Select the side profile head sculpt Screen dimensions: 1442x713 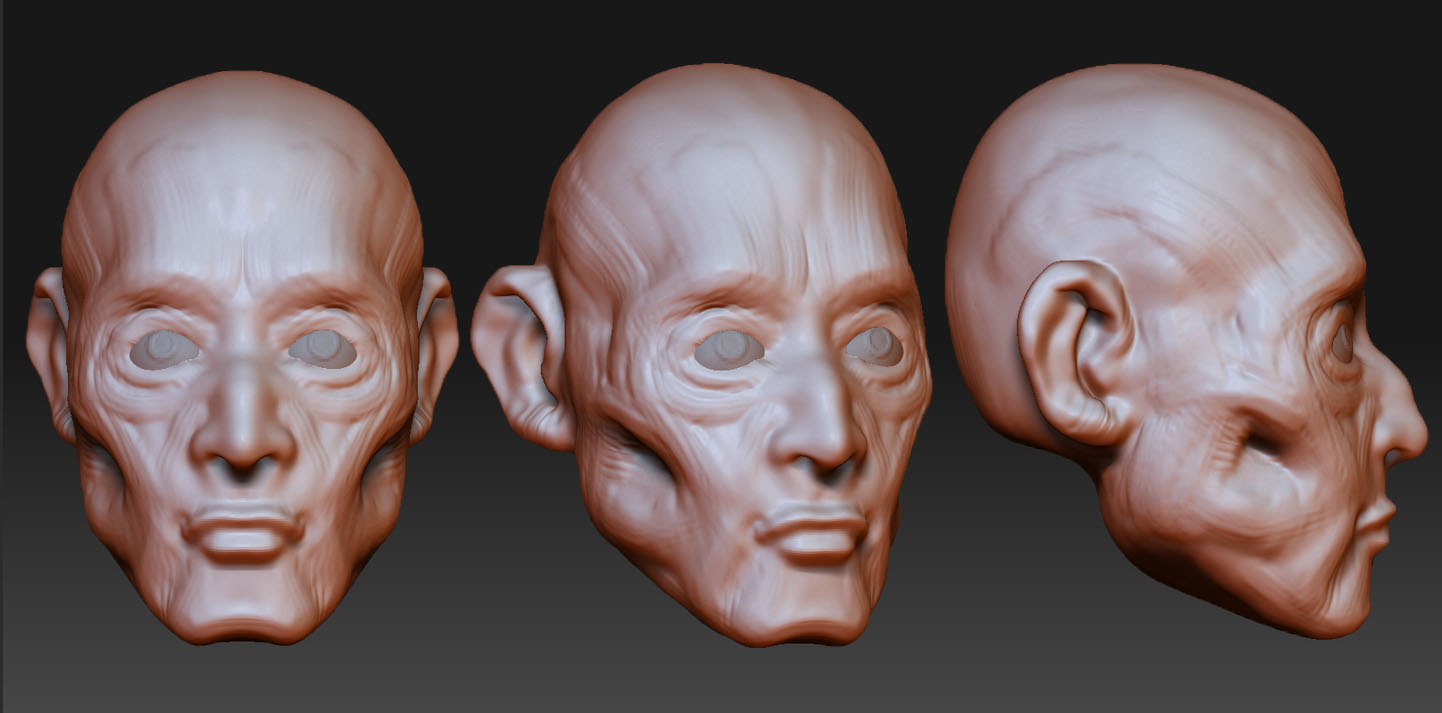[x=1186, y=350]
